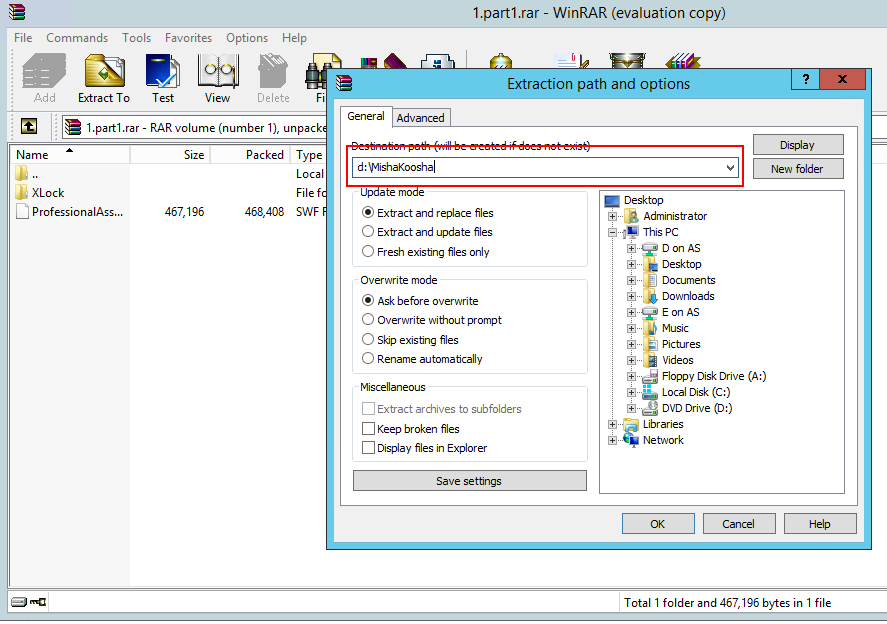
Task: Switch to the Advanced tab
Action: [420, 118]
